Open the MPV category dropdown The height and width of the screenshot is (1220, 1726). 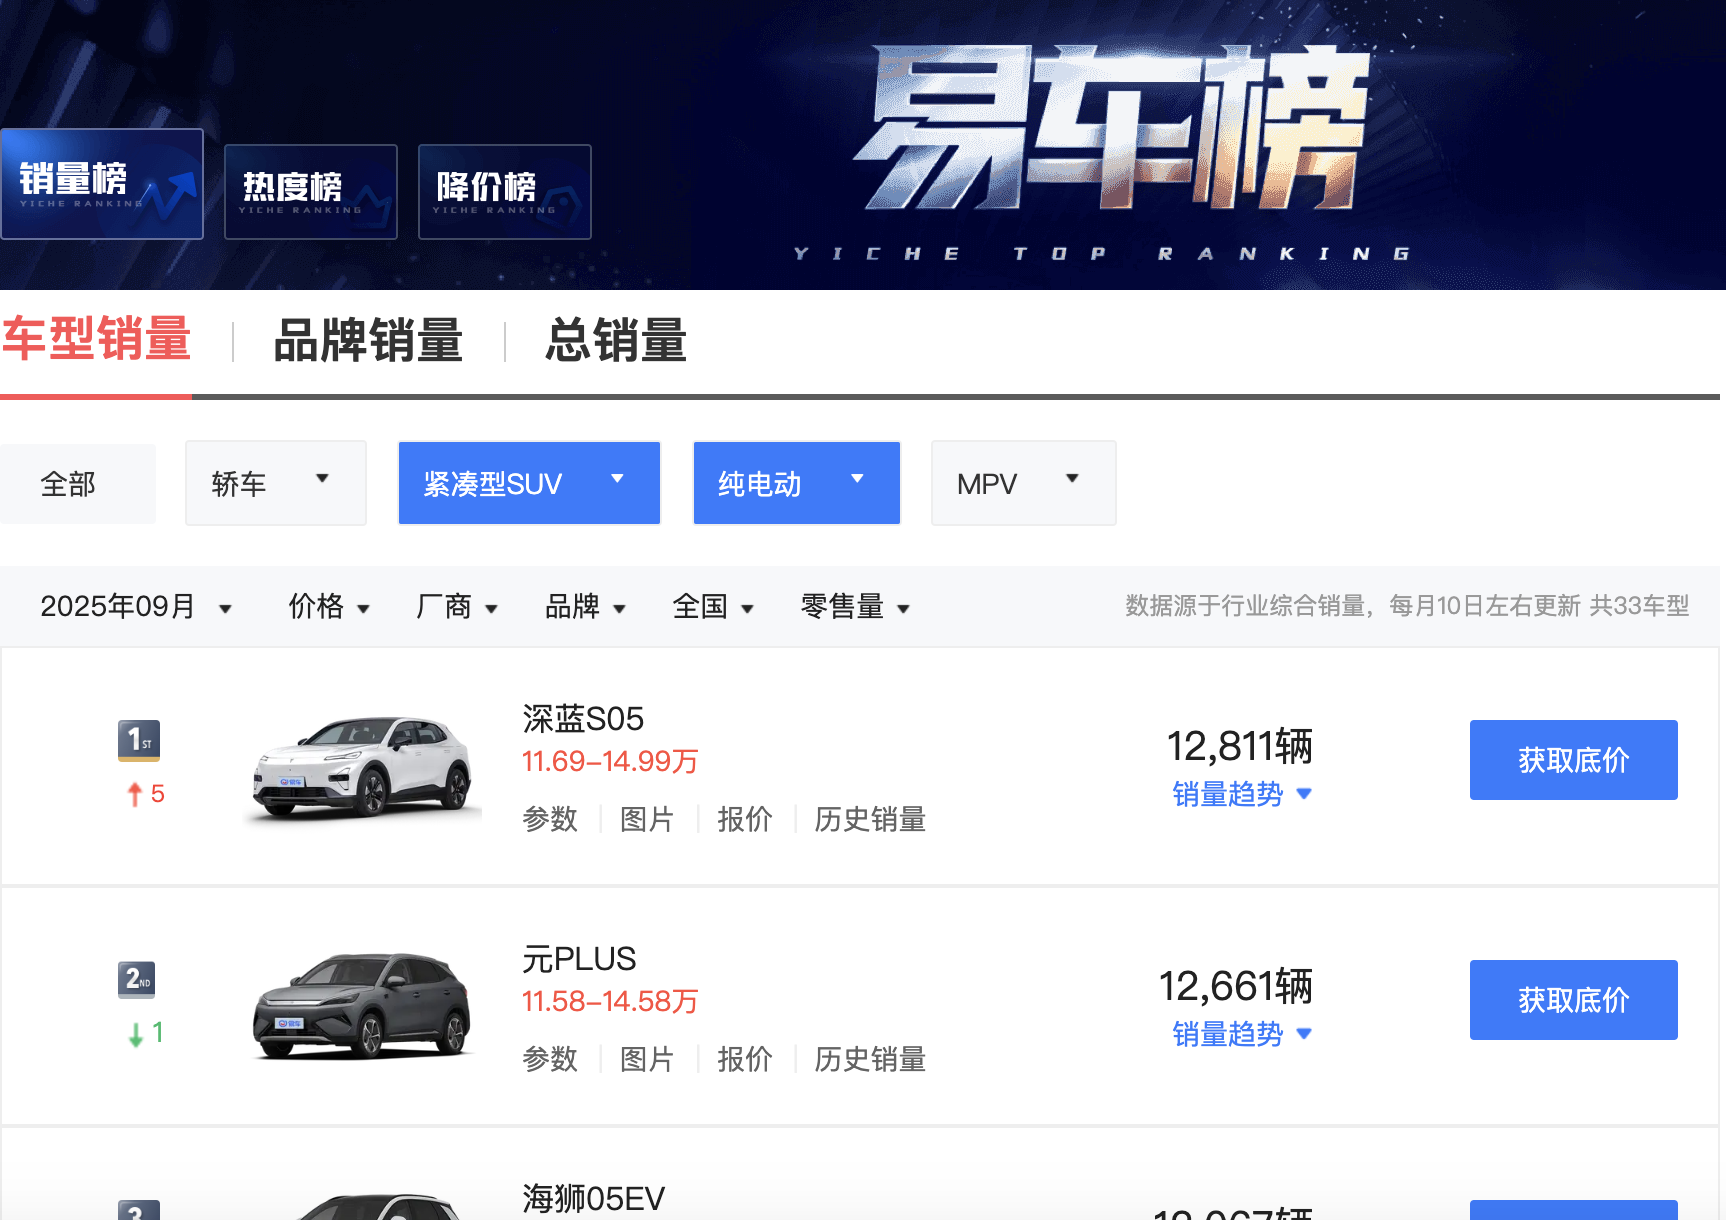1022,483
